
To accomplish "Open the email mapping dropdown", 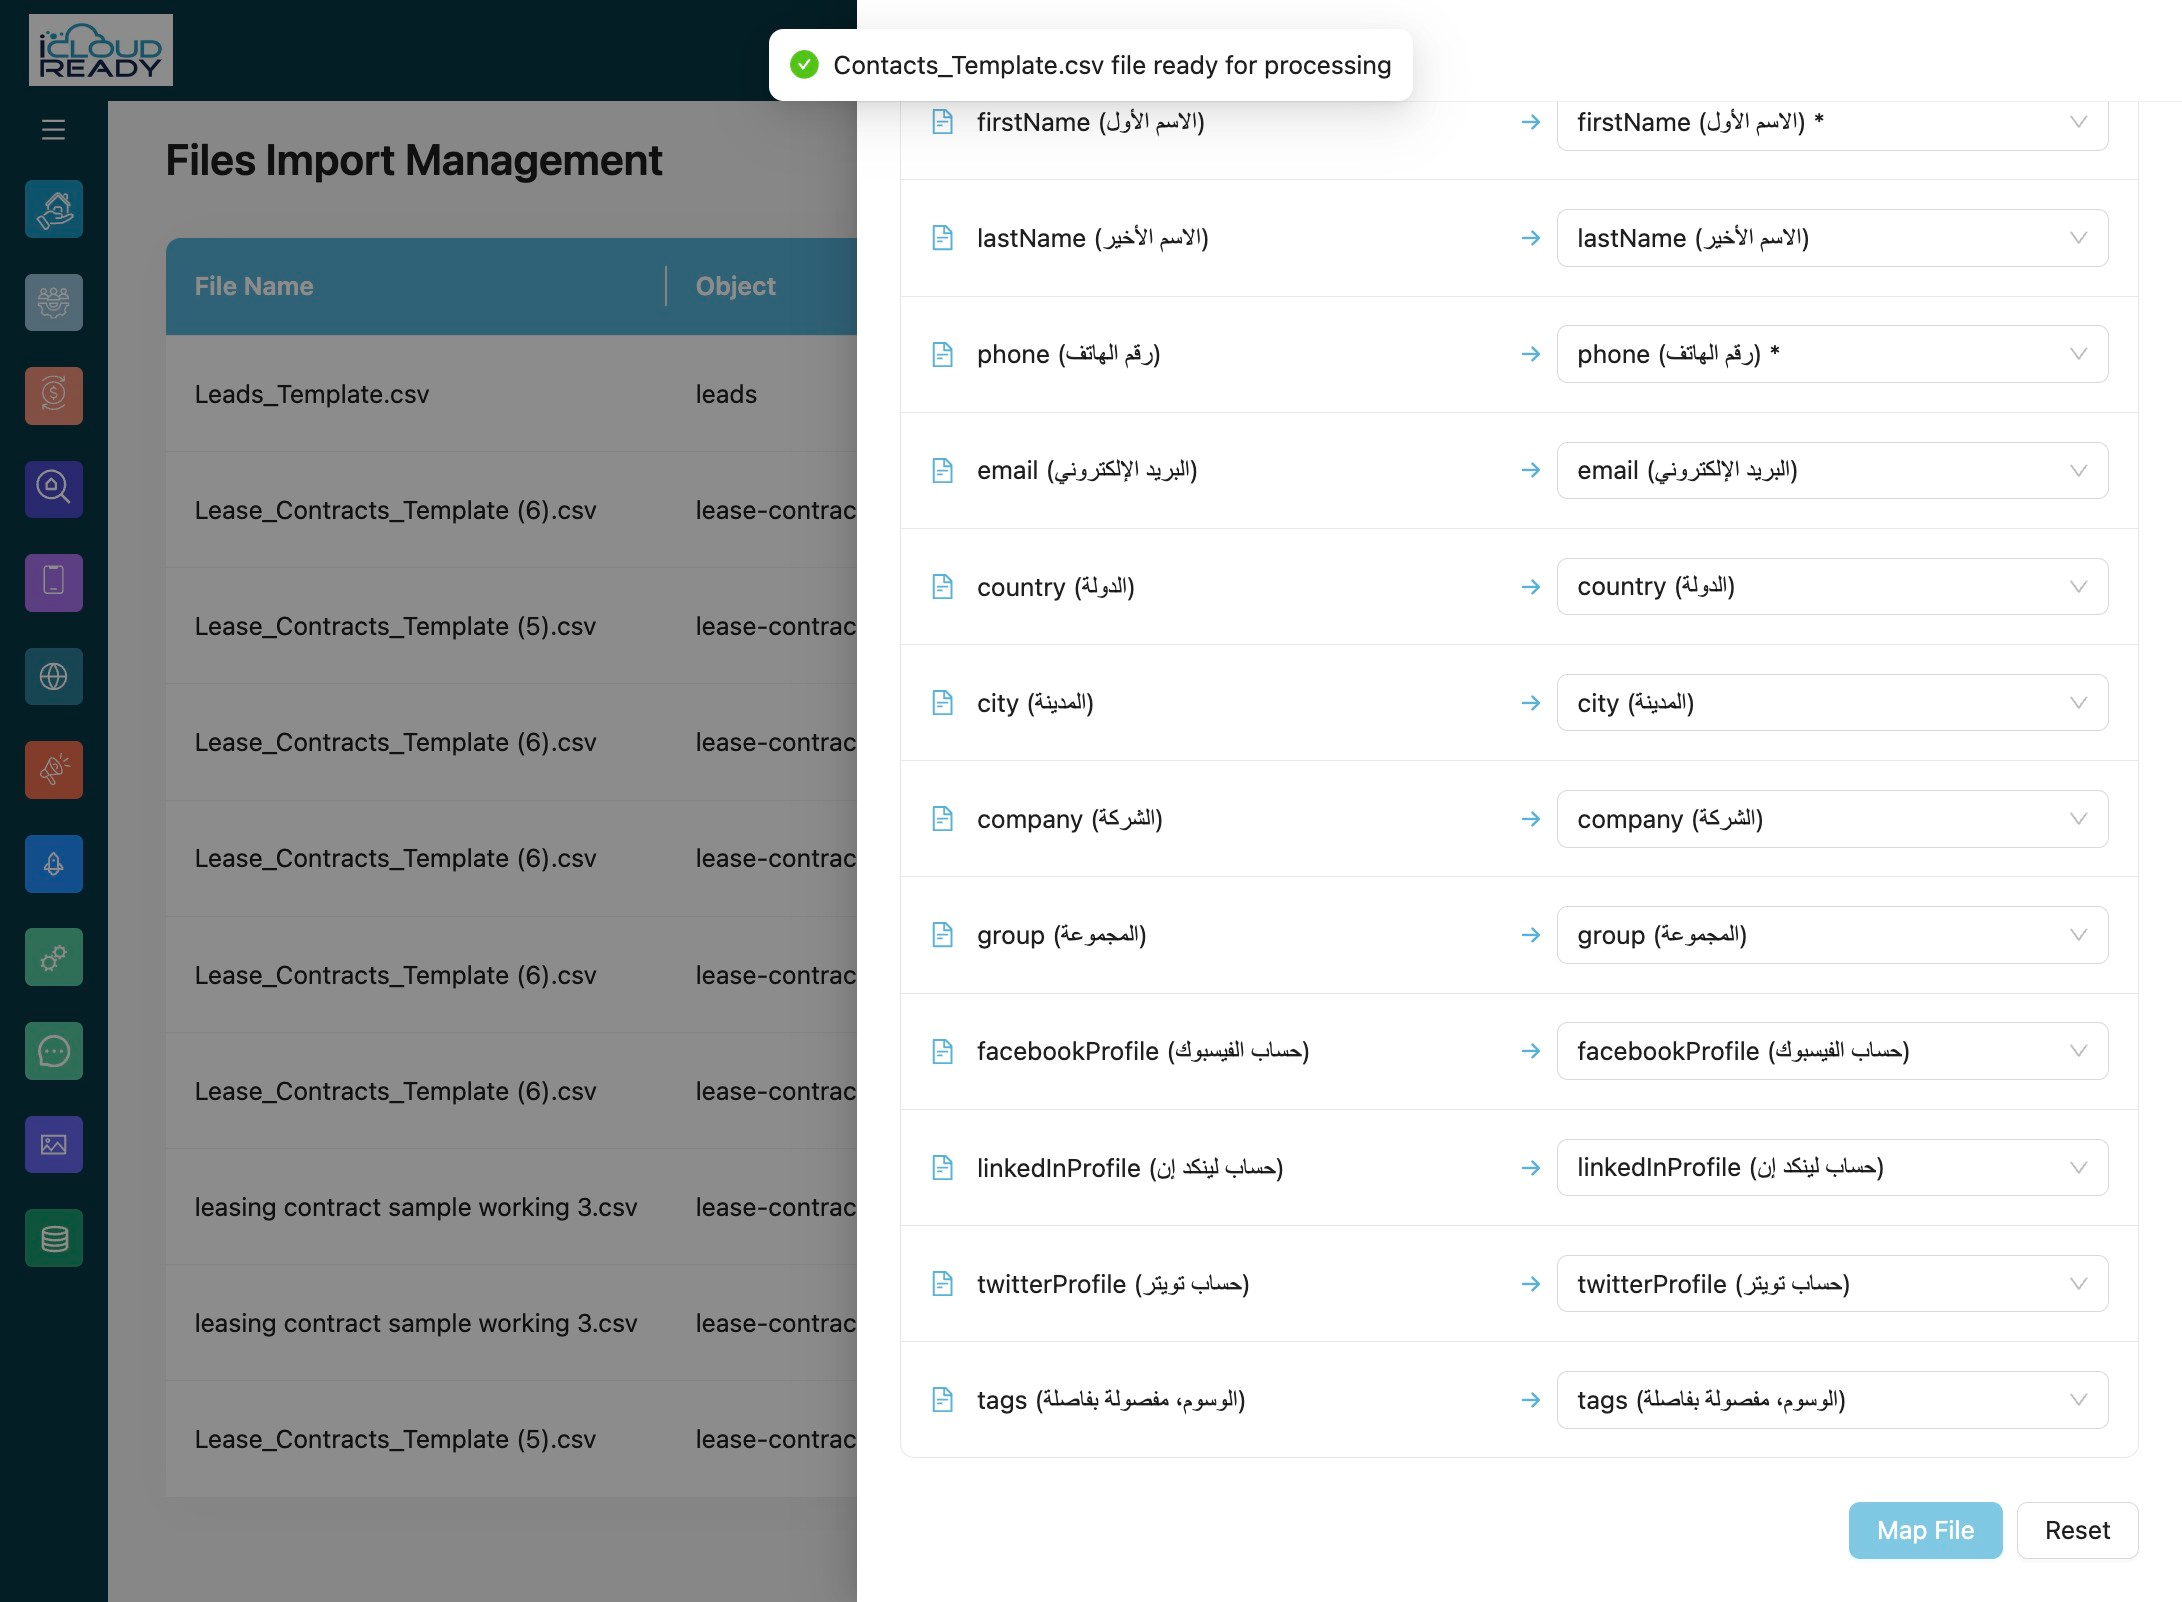I will coord(1832,470).
